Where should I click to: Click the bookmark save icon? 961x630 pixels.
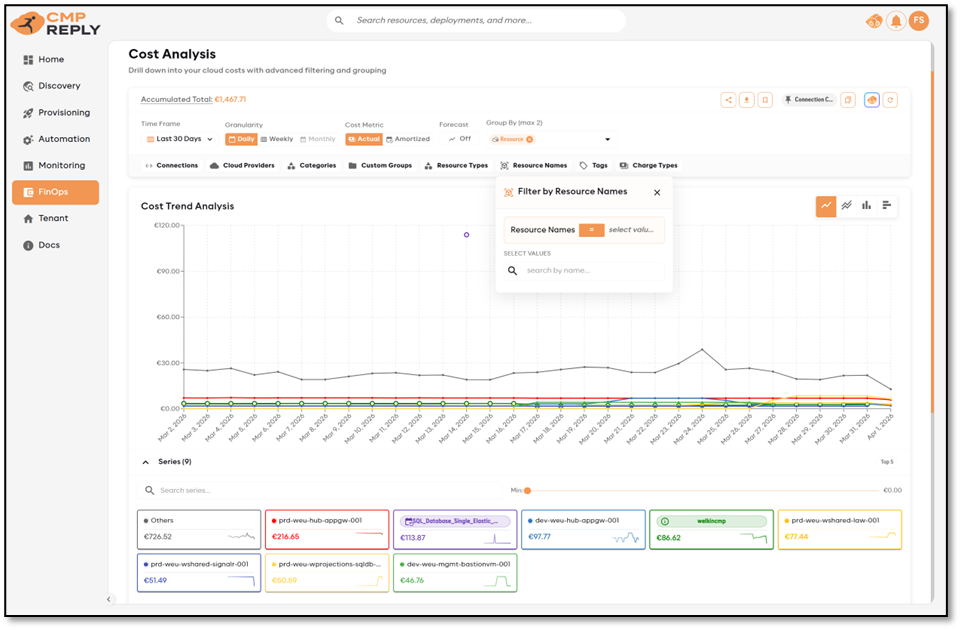(764, 100)
